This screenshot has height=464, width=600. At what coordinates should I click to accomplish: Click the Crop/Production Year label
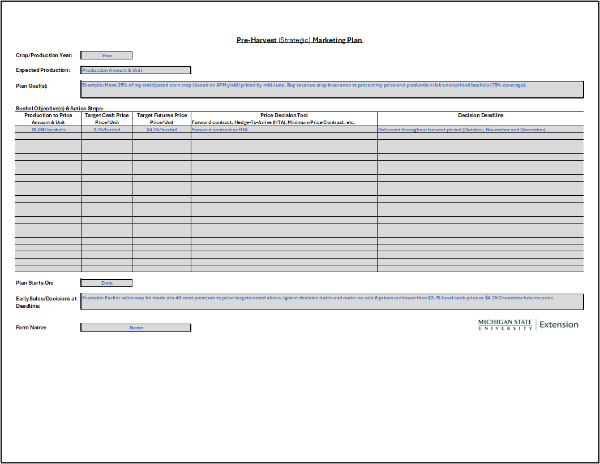click(44, 55)
